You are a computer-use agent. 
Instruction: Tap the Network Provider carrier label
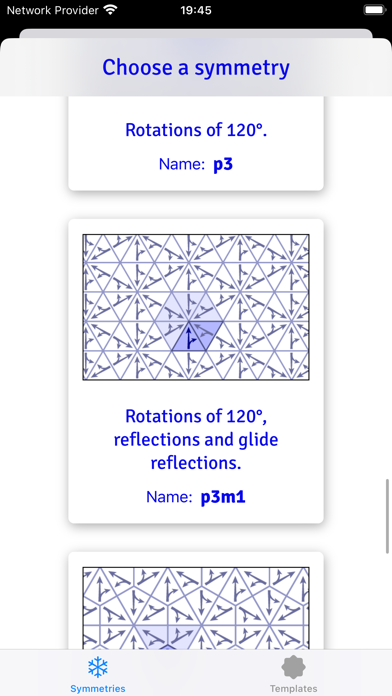click(52, 10)
